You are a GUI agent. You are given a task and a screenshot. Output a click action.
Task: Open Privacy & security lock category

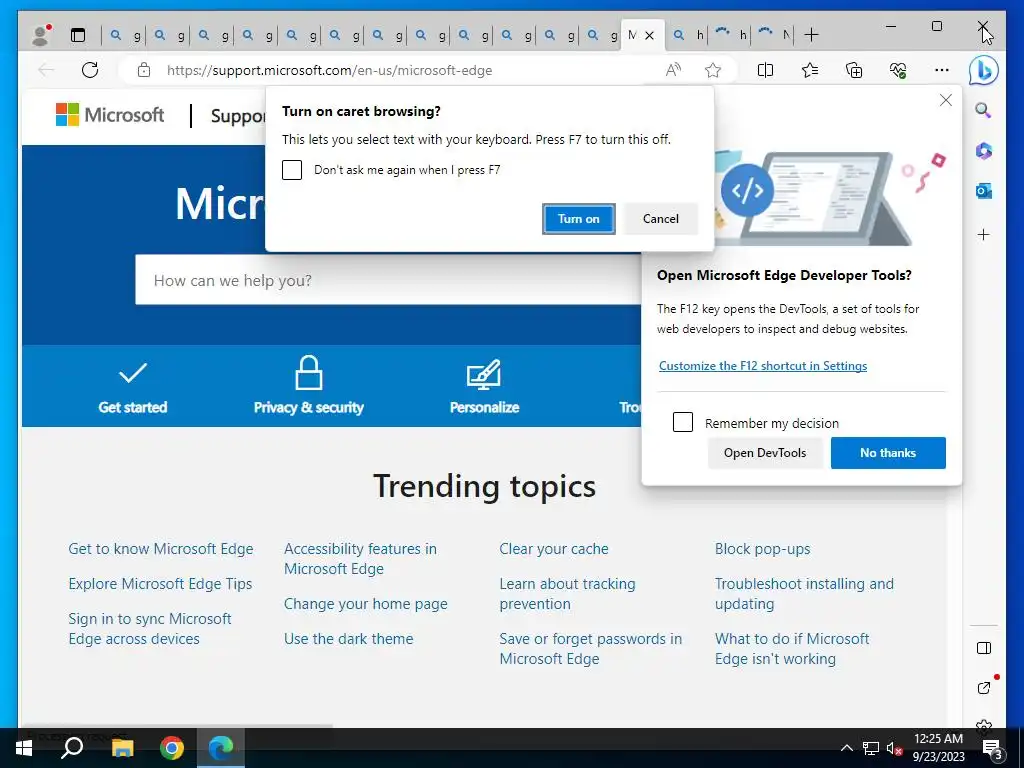click(308, 386)
